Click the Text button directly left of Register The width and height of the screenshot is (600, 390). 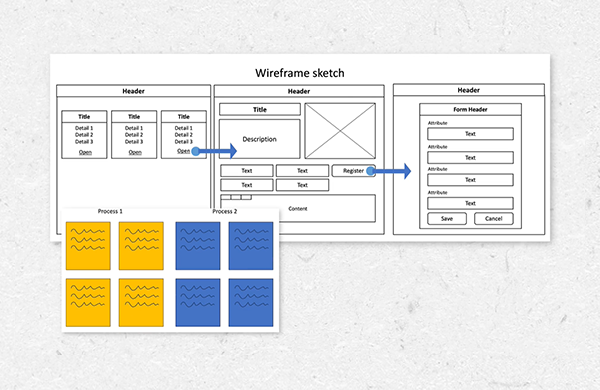click(x=302, y=171)
